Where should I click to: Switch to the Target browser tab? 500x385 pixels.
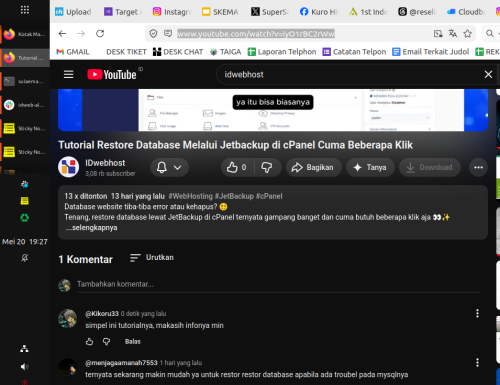click(x=123, y=12)
